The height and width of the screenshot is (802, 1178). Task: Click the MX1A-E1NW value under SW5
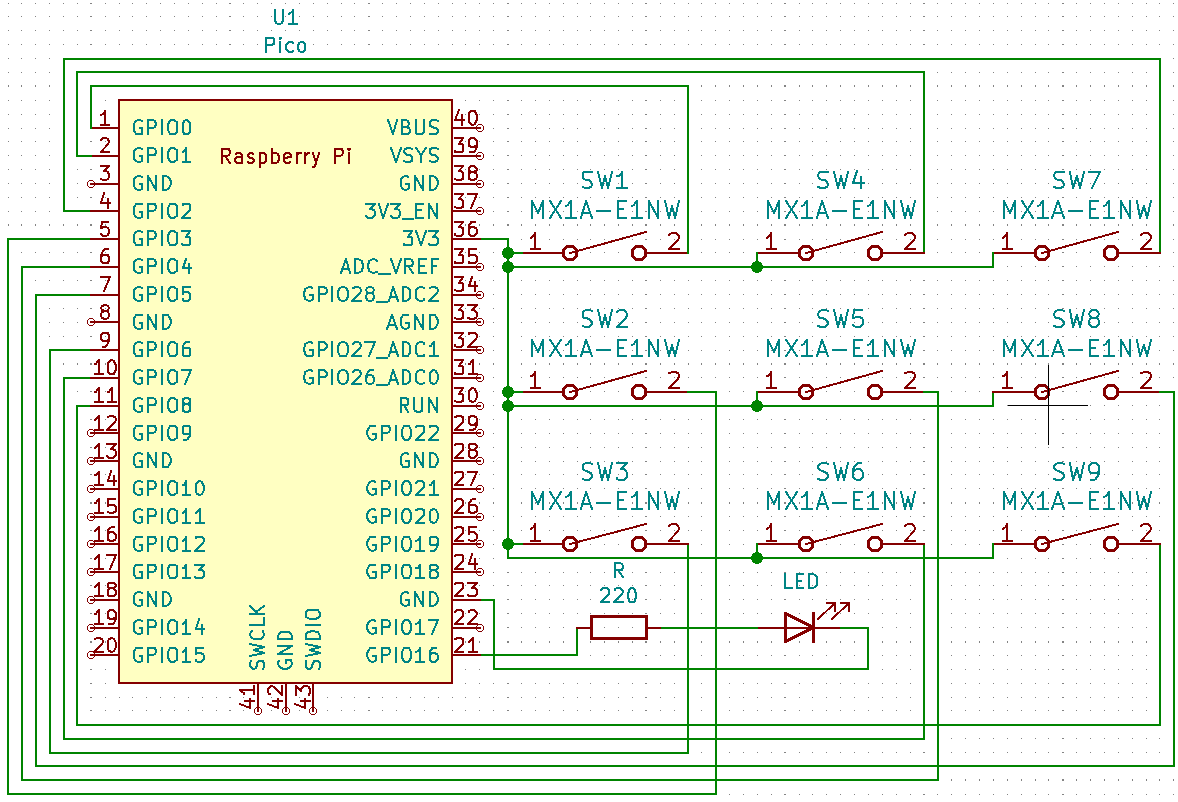coord(841,348)
